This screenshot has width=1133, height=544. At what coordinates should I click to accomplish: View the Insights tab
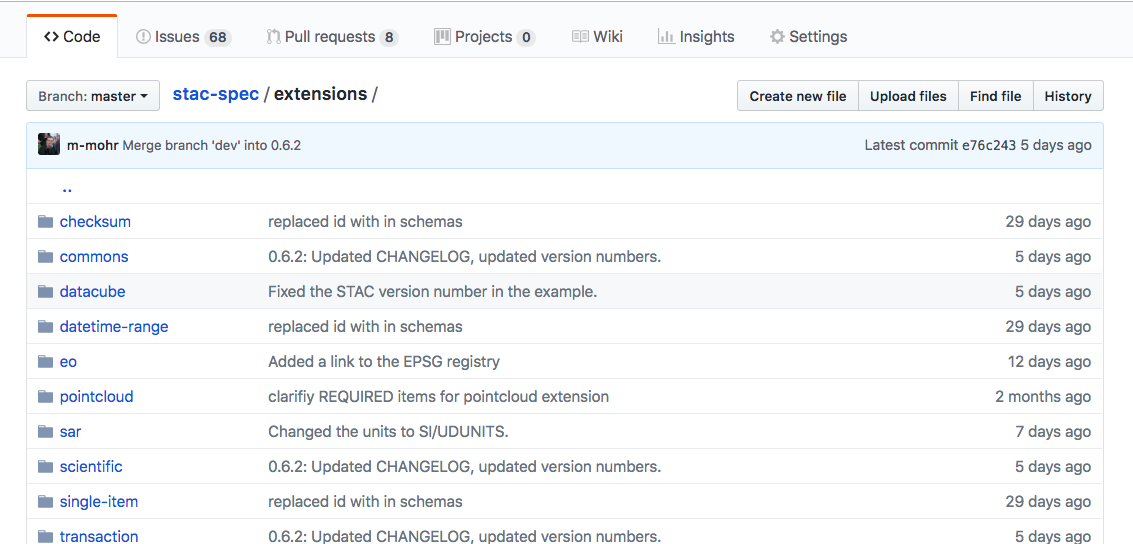coord(696,37)
